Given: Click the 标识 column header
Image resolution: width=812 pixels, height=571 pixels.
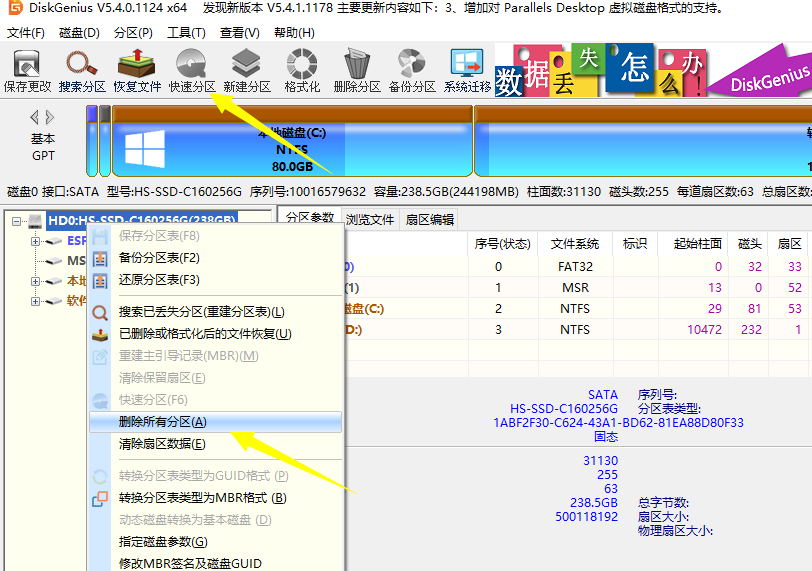Looking at the screenshot, I should [635, 244].
